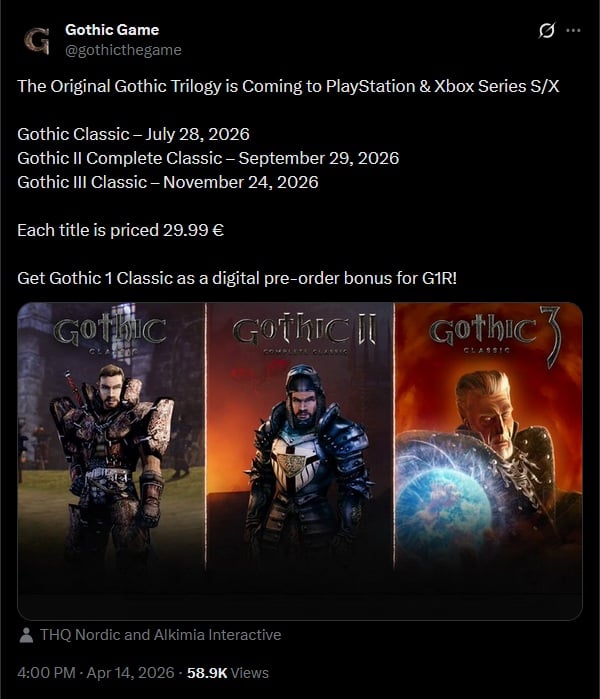Viewport: 600px width, 699px height.
Task: Click the Gothic II September 29 release line
Action: tap(208, 158)
